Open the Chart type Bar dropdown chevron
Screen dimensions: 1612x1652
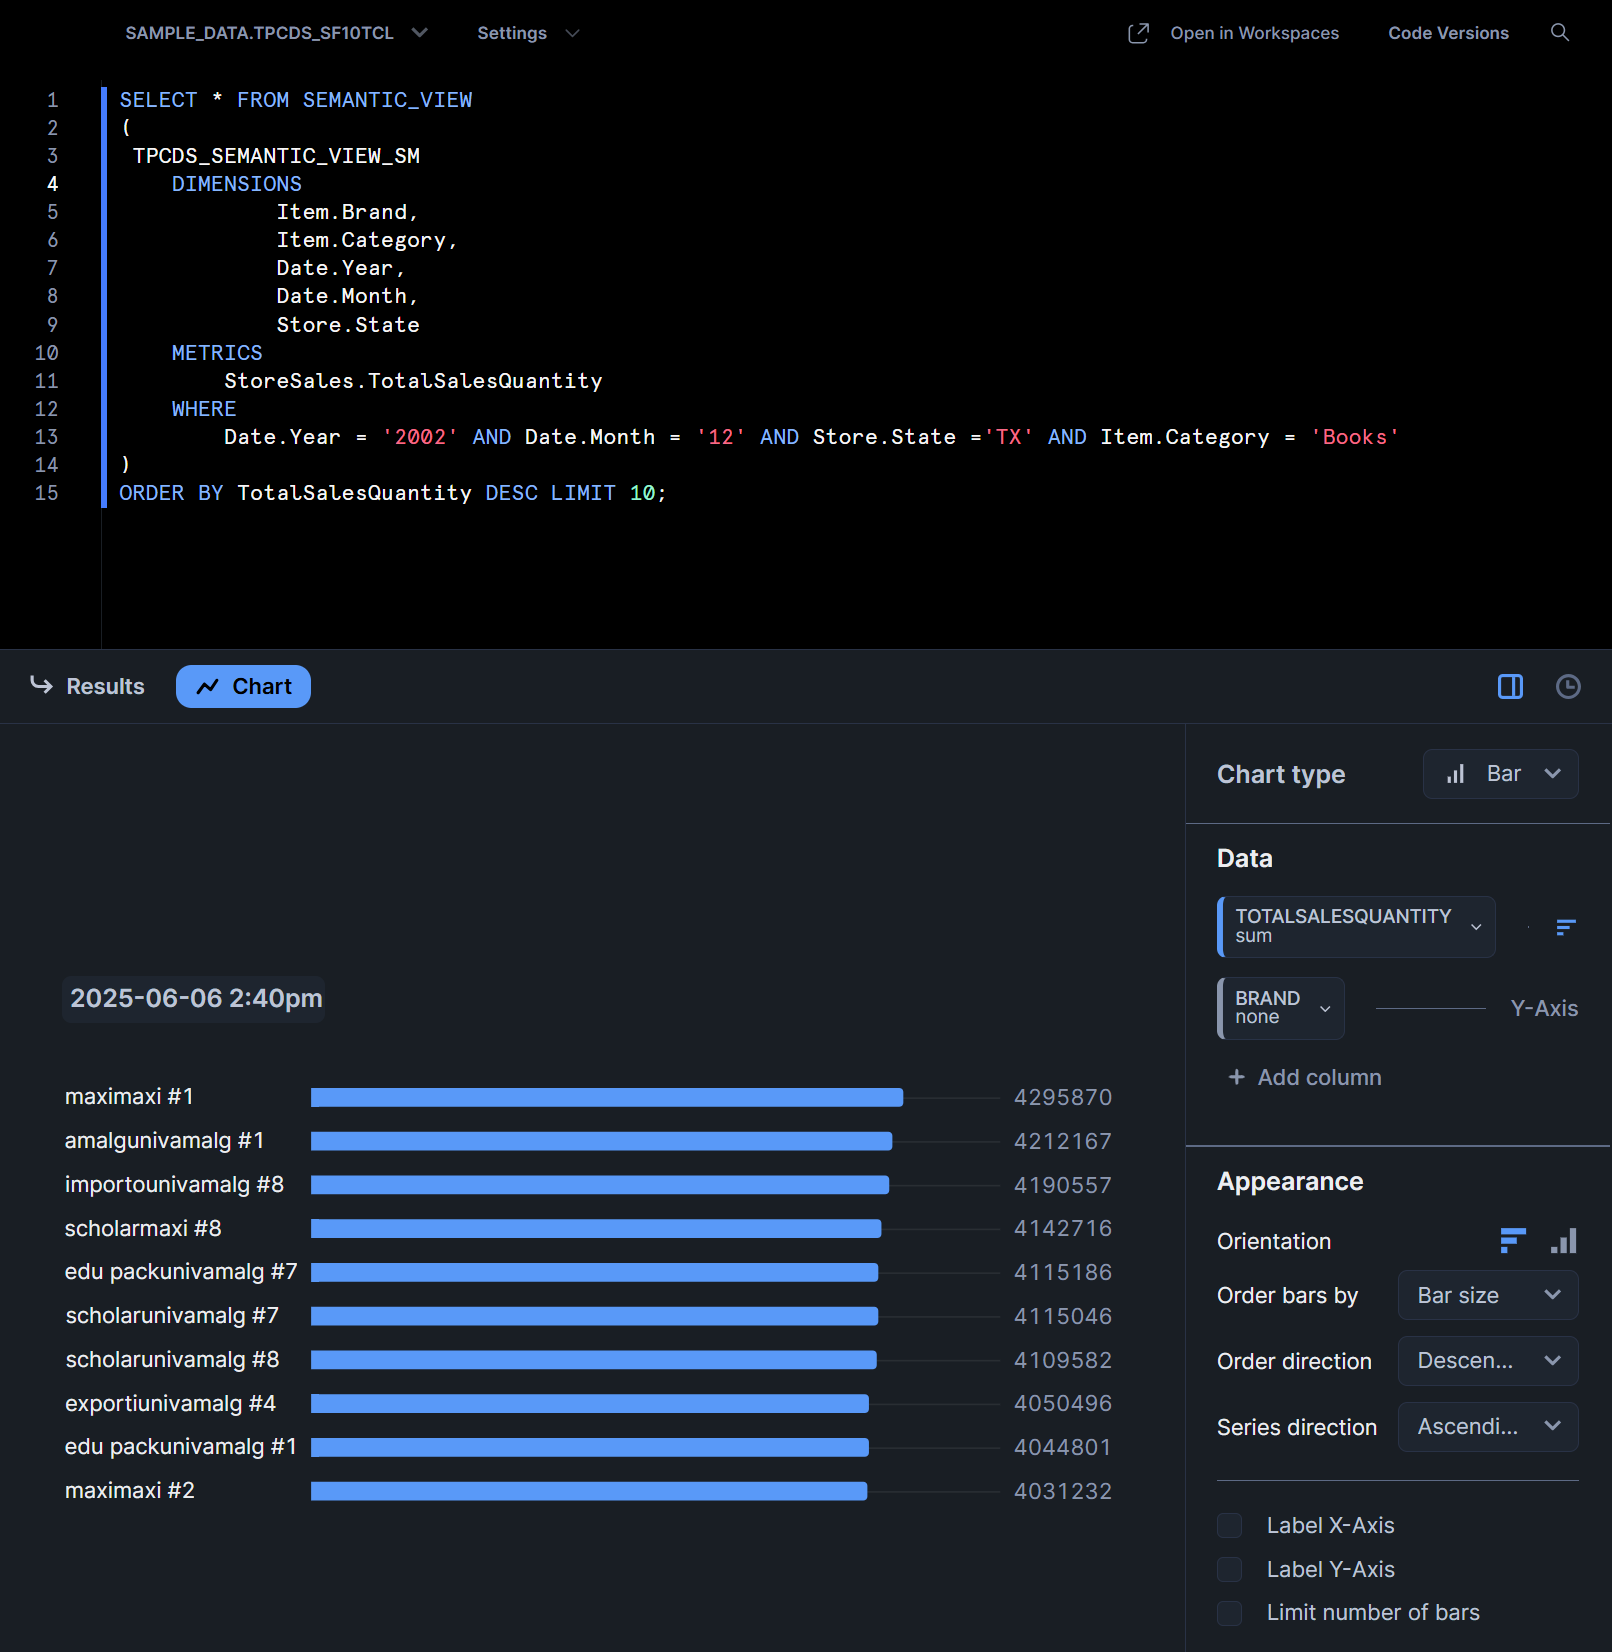coord(1552,774)
